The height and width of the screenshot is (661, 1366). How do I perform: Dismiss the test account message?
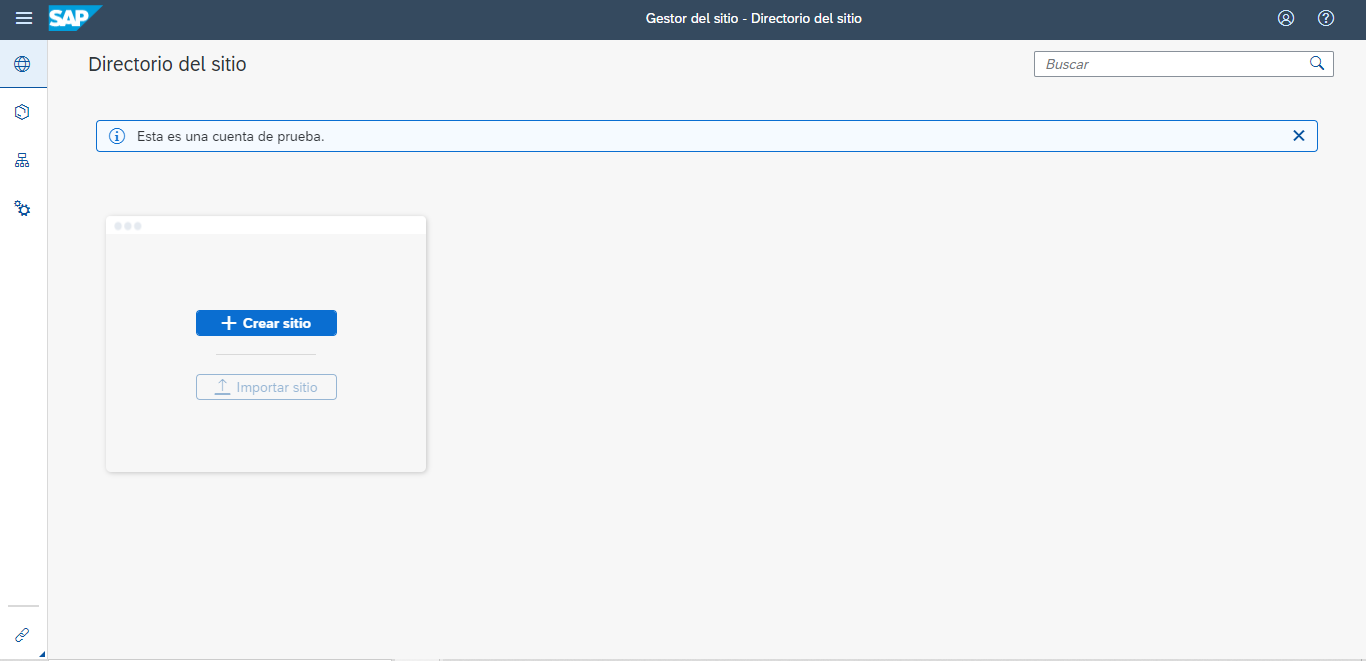point(1298,136)
